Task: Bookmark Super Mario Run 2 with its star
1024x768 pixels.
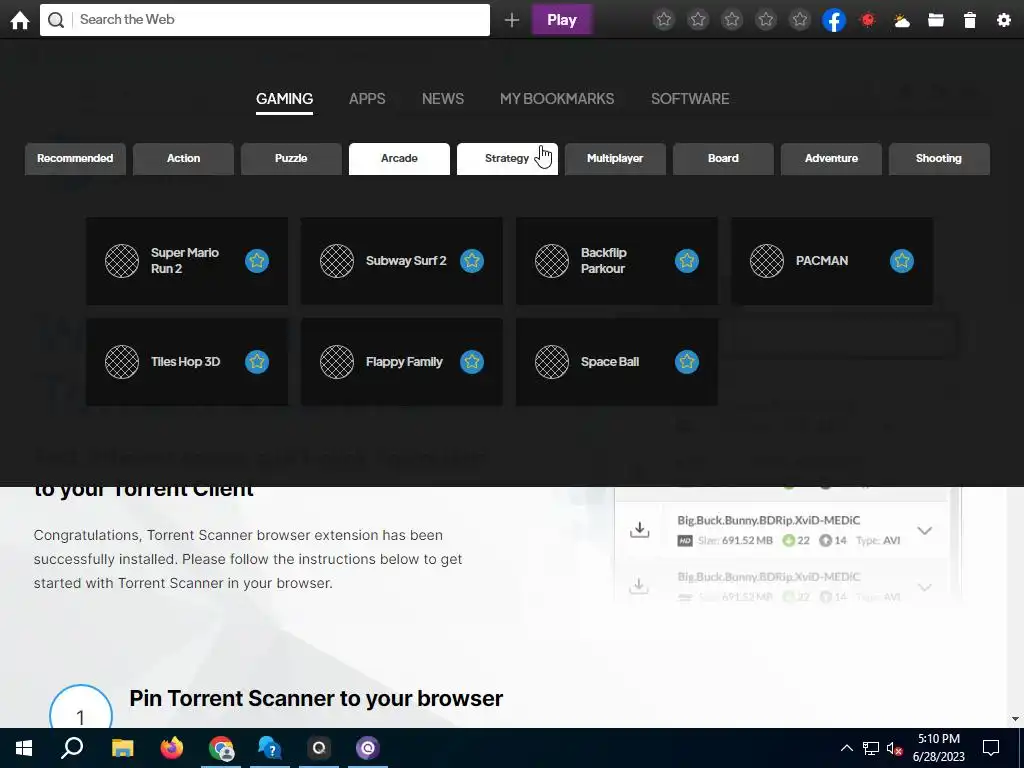Action: [x=257, y=261]
